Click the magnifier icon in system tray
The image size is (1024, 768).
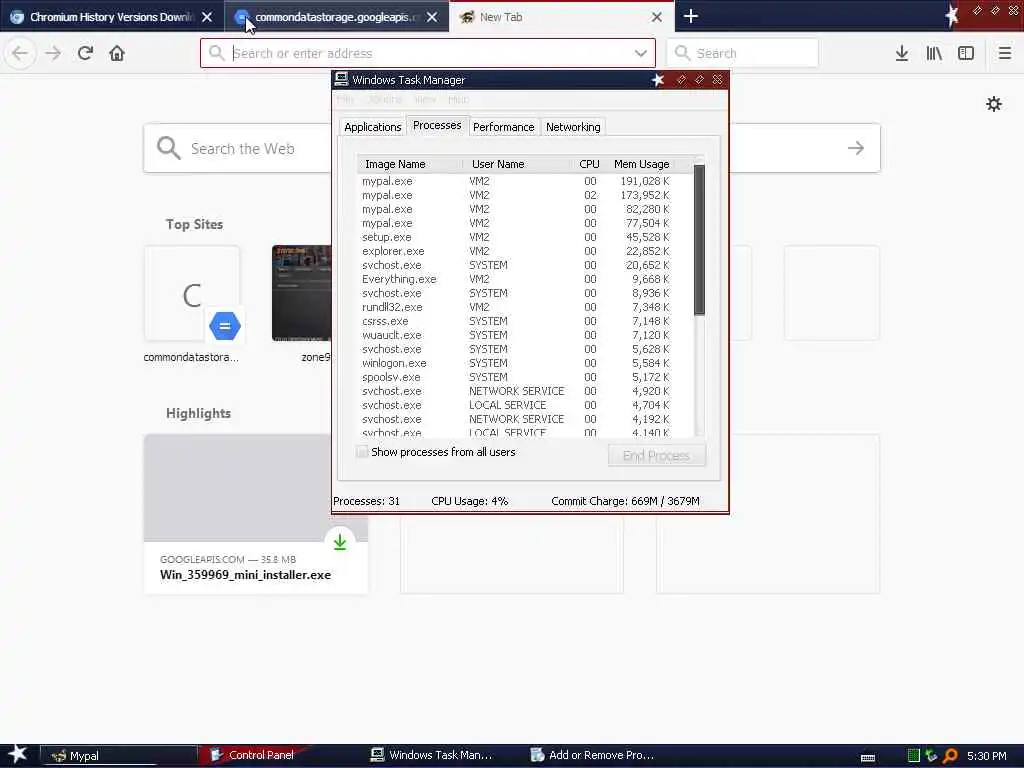point(950,756)
